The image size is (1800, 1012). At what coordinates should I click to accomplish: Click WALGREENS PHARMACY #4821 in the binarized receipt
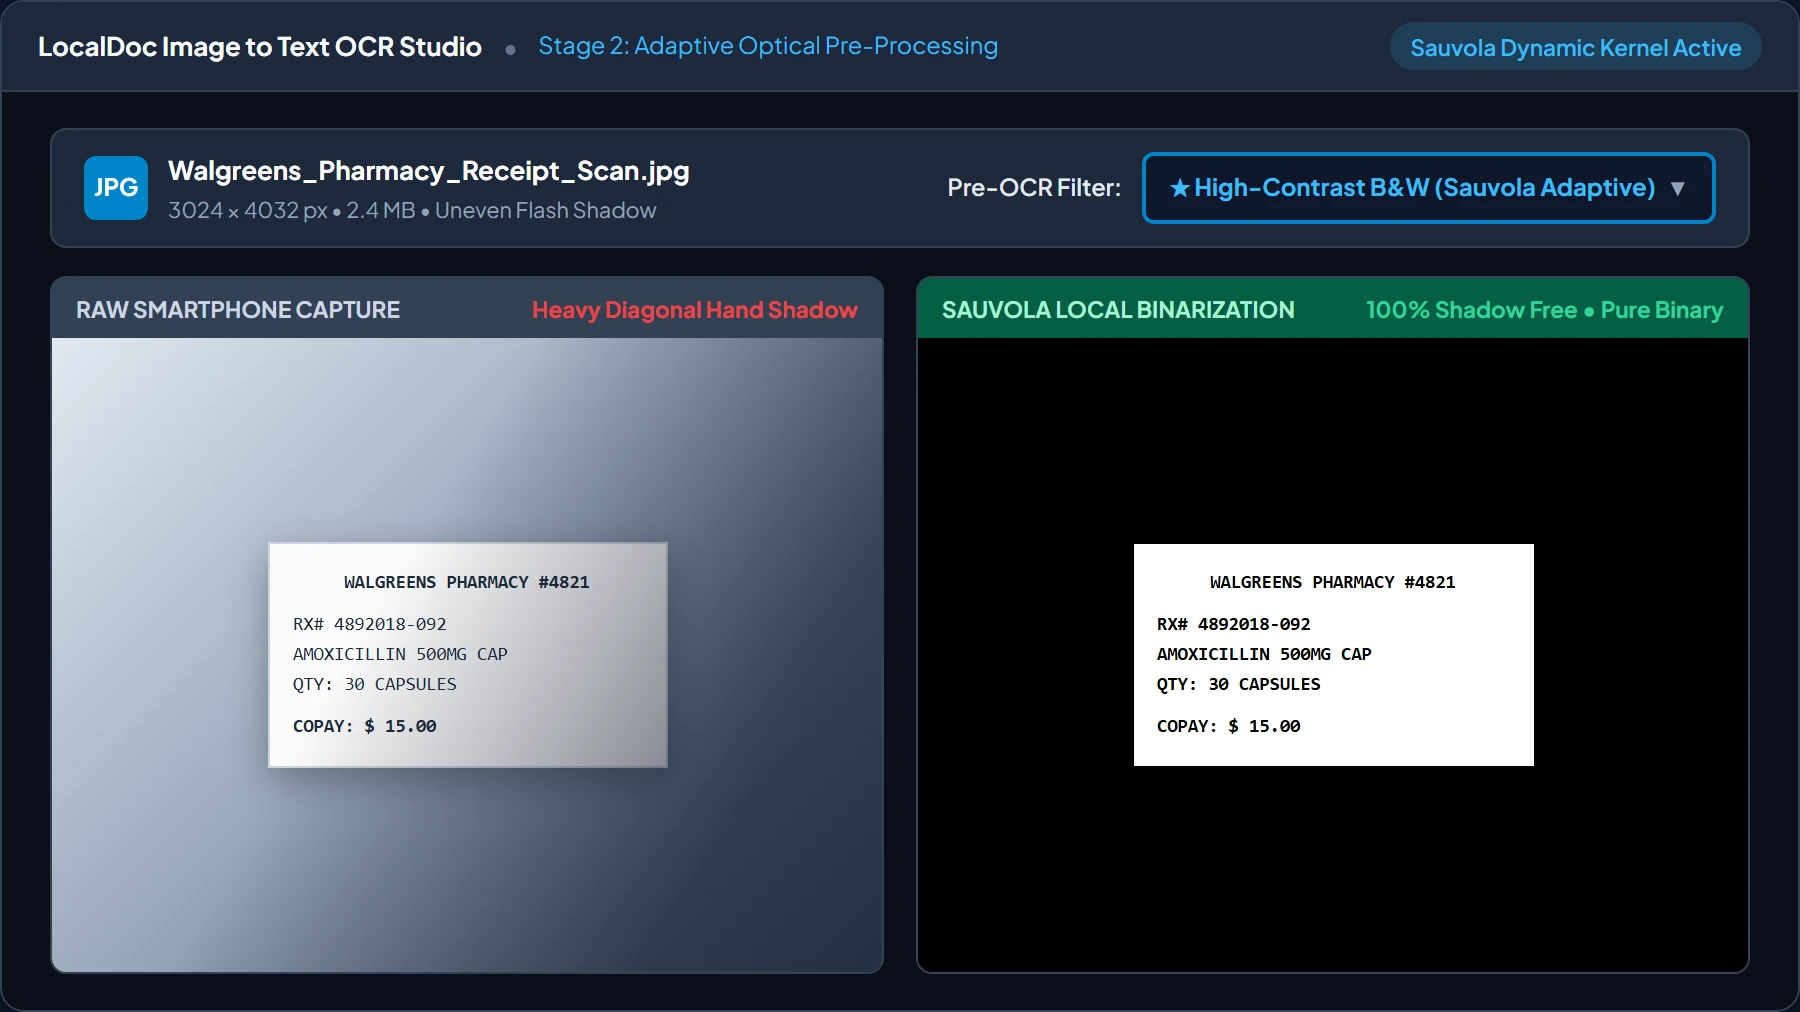pos(1333,582)
